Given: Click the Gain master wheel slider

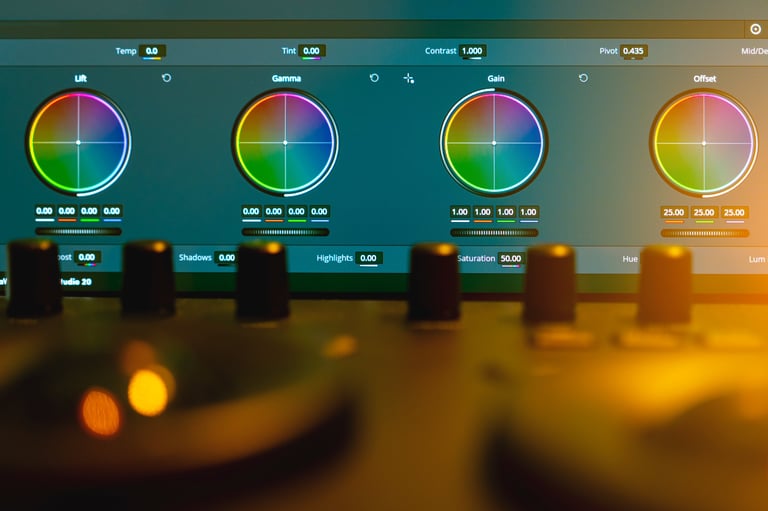Looking at the screenshot, I should pyautogui.click(x=494, y=233).
